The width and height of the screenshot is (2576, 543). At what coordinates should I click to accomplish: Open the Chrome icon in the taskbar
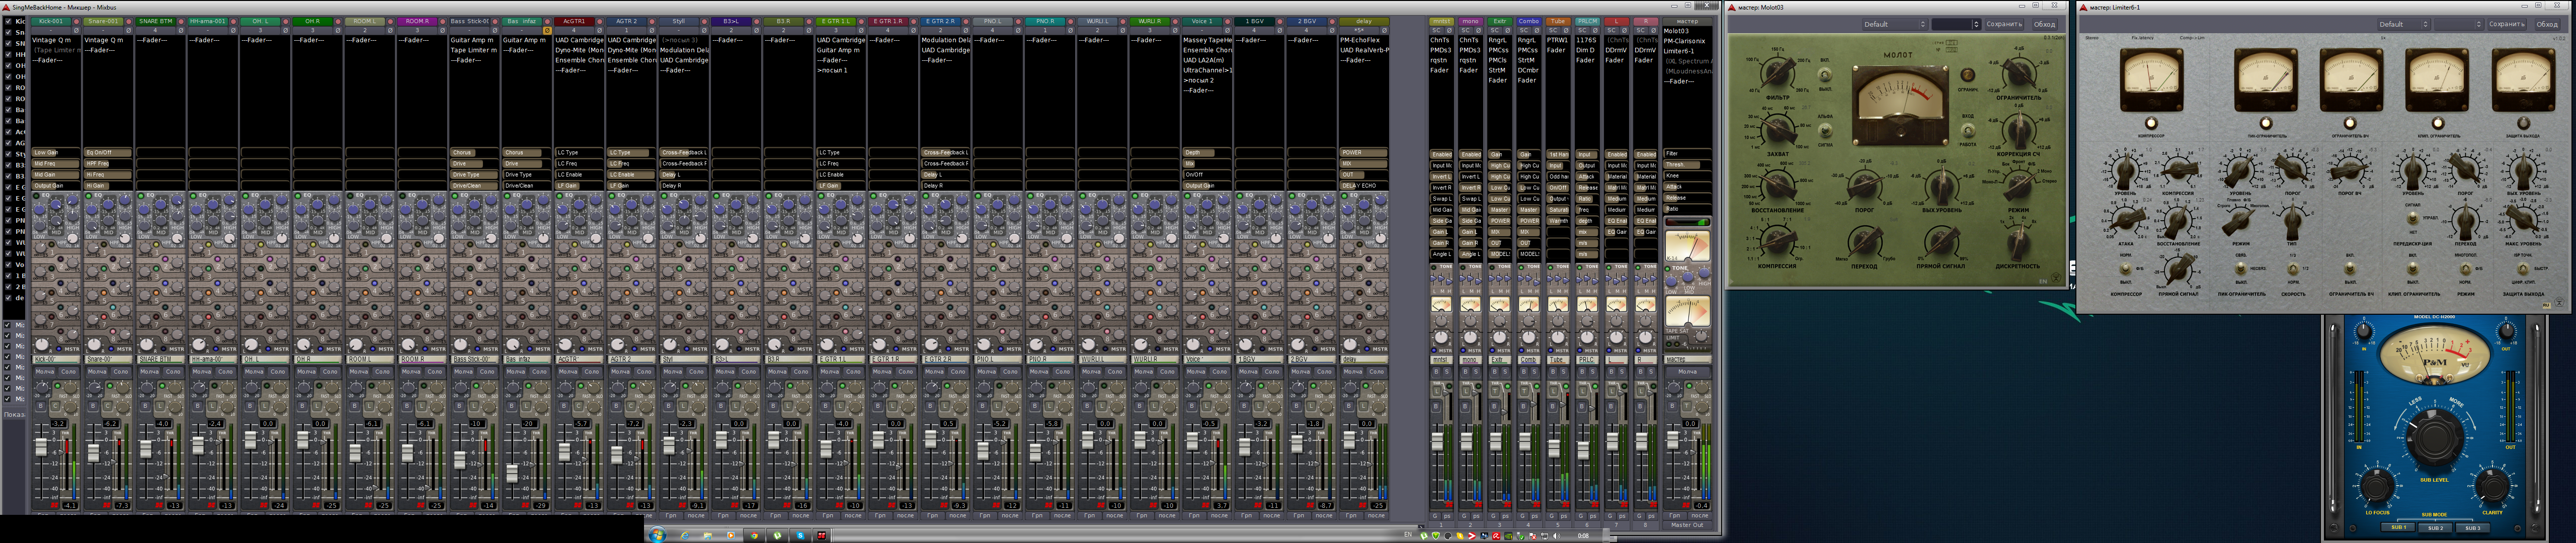coord(754,535)
